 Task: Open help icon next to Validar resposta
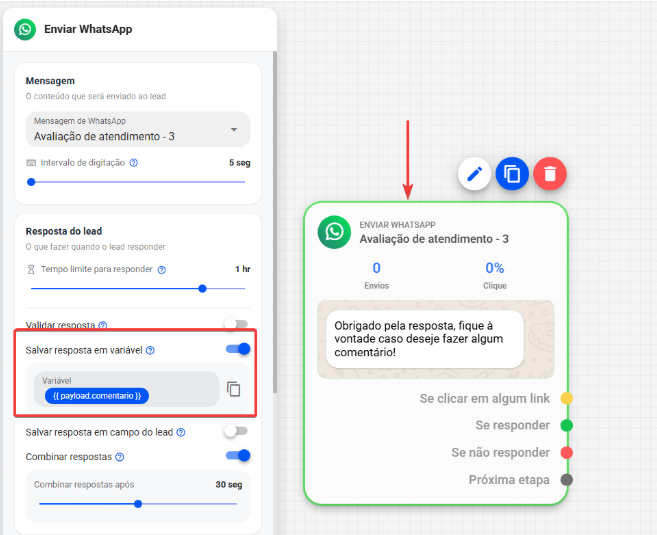point(103,325)
